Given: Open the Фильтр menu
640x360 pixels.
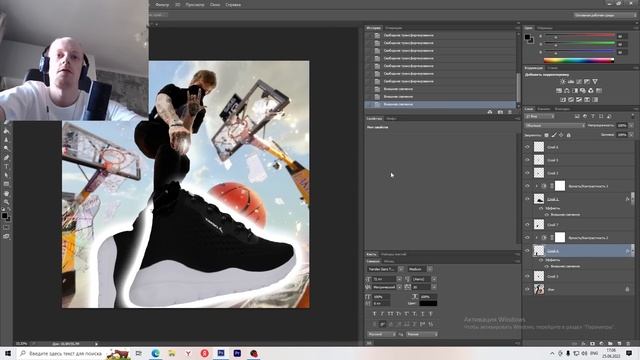Looking at the screenshot, I should 162,5.
